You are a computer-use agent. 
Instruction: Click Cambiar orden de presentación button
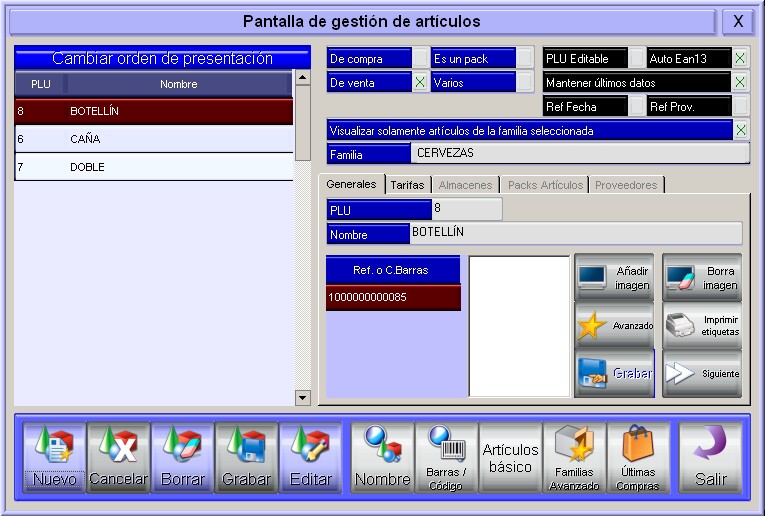click(162, 59)
